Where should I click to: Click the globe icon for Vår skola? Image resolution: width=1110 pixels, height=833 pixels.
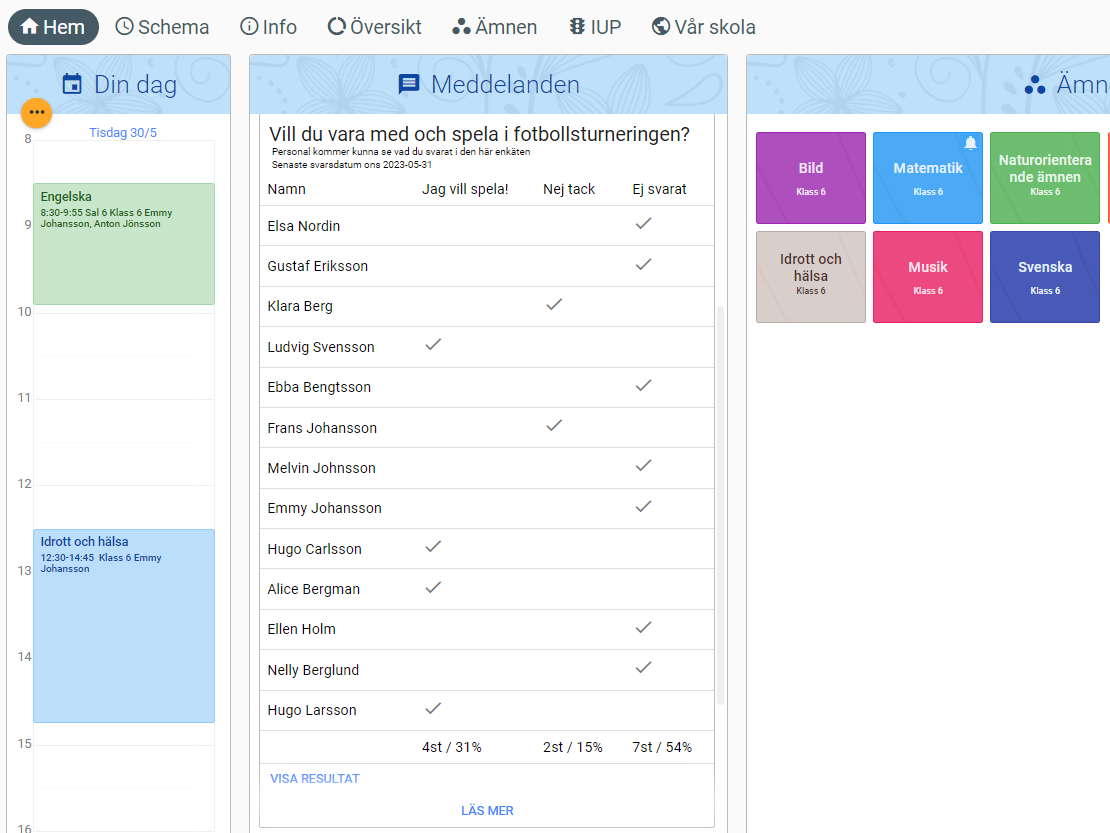point(660,27)
